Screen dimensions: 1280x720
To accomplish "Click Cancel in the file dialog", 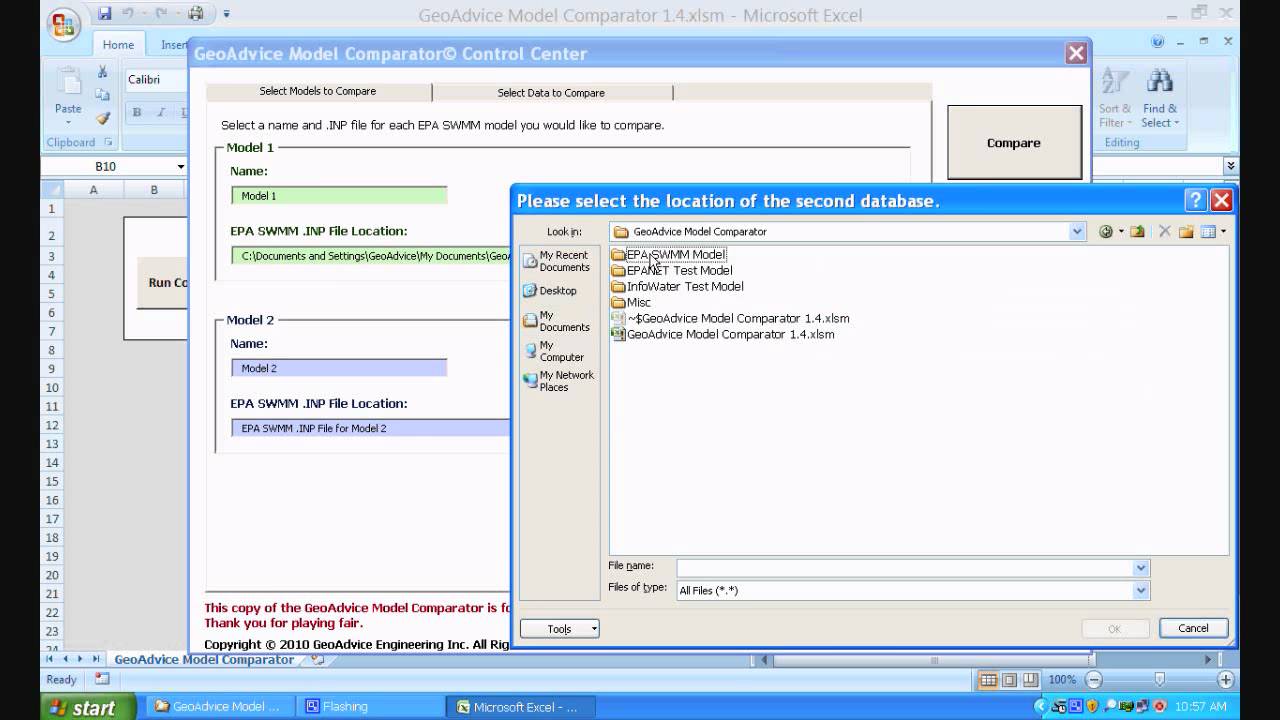I will pyautogui.click(x=1193, y=628).
